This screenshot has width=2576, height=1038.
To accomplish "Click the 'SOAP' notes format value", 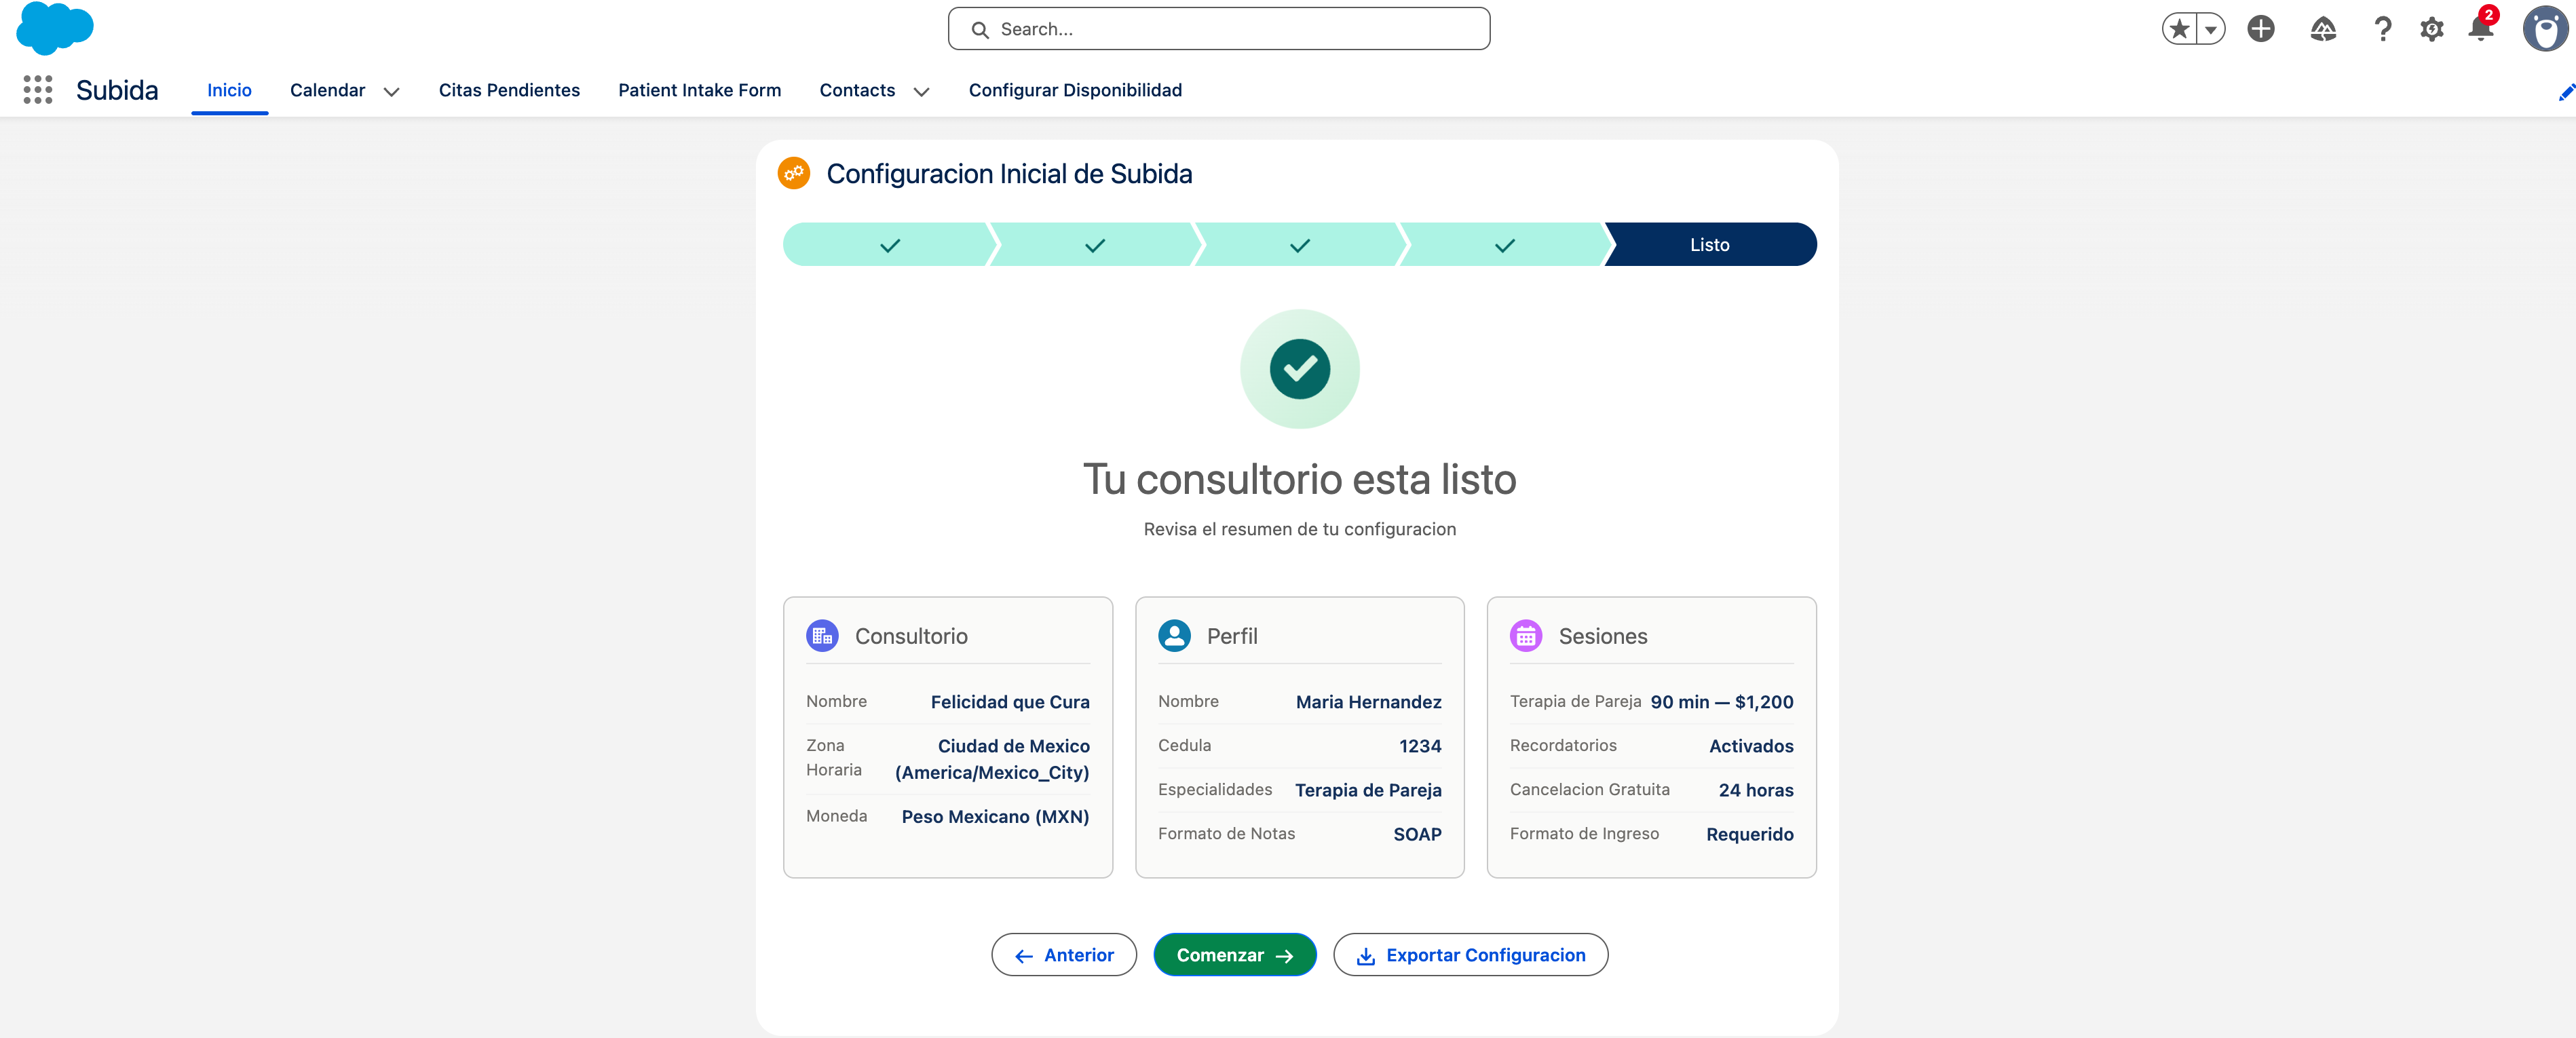I will 1417,834.
